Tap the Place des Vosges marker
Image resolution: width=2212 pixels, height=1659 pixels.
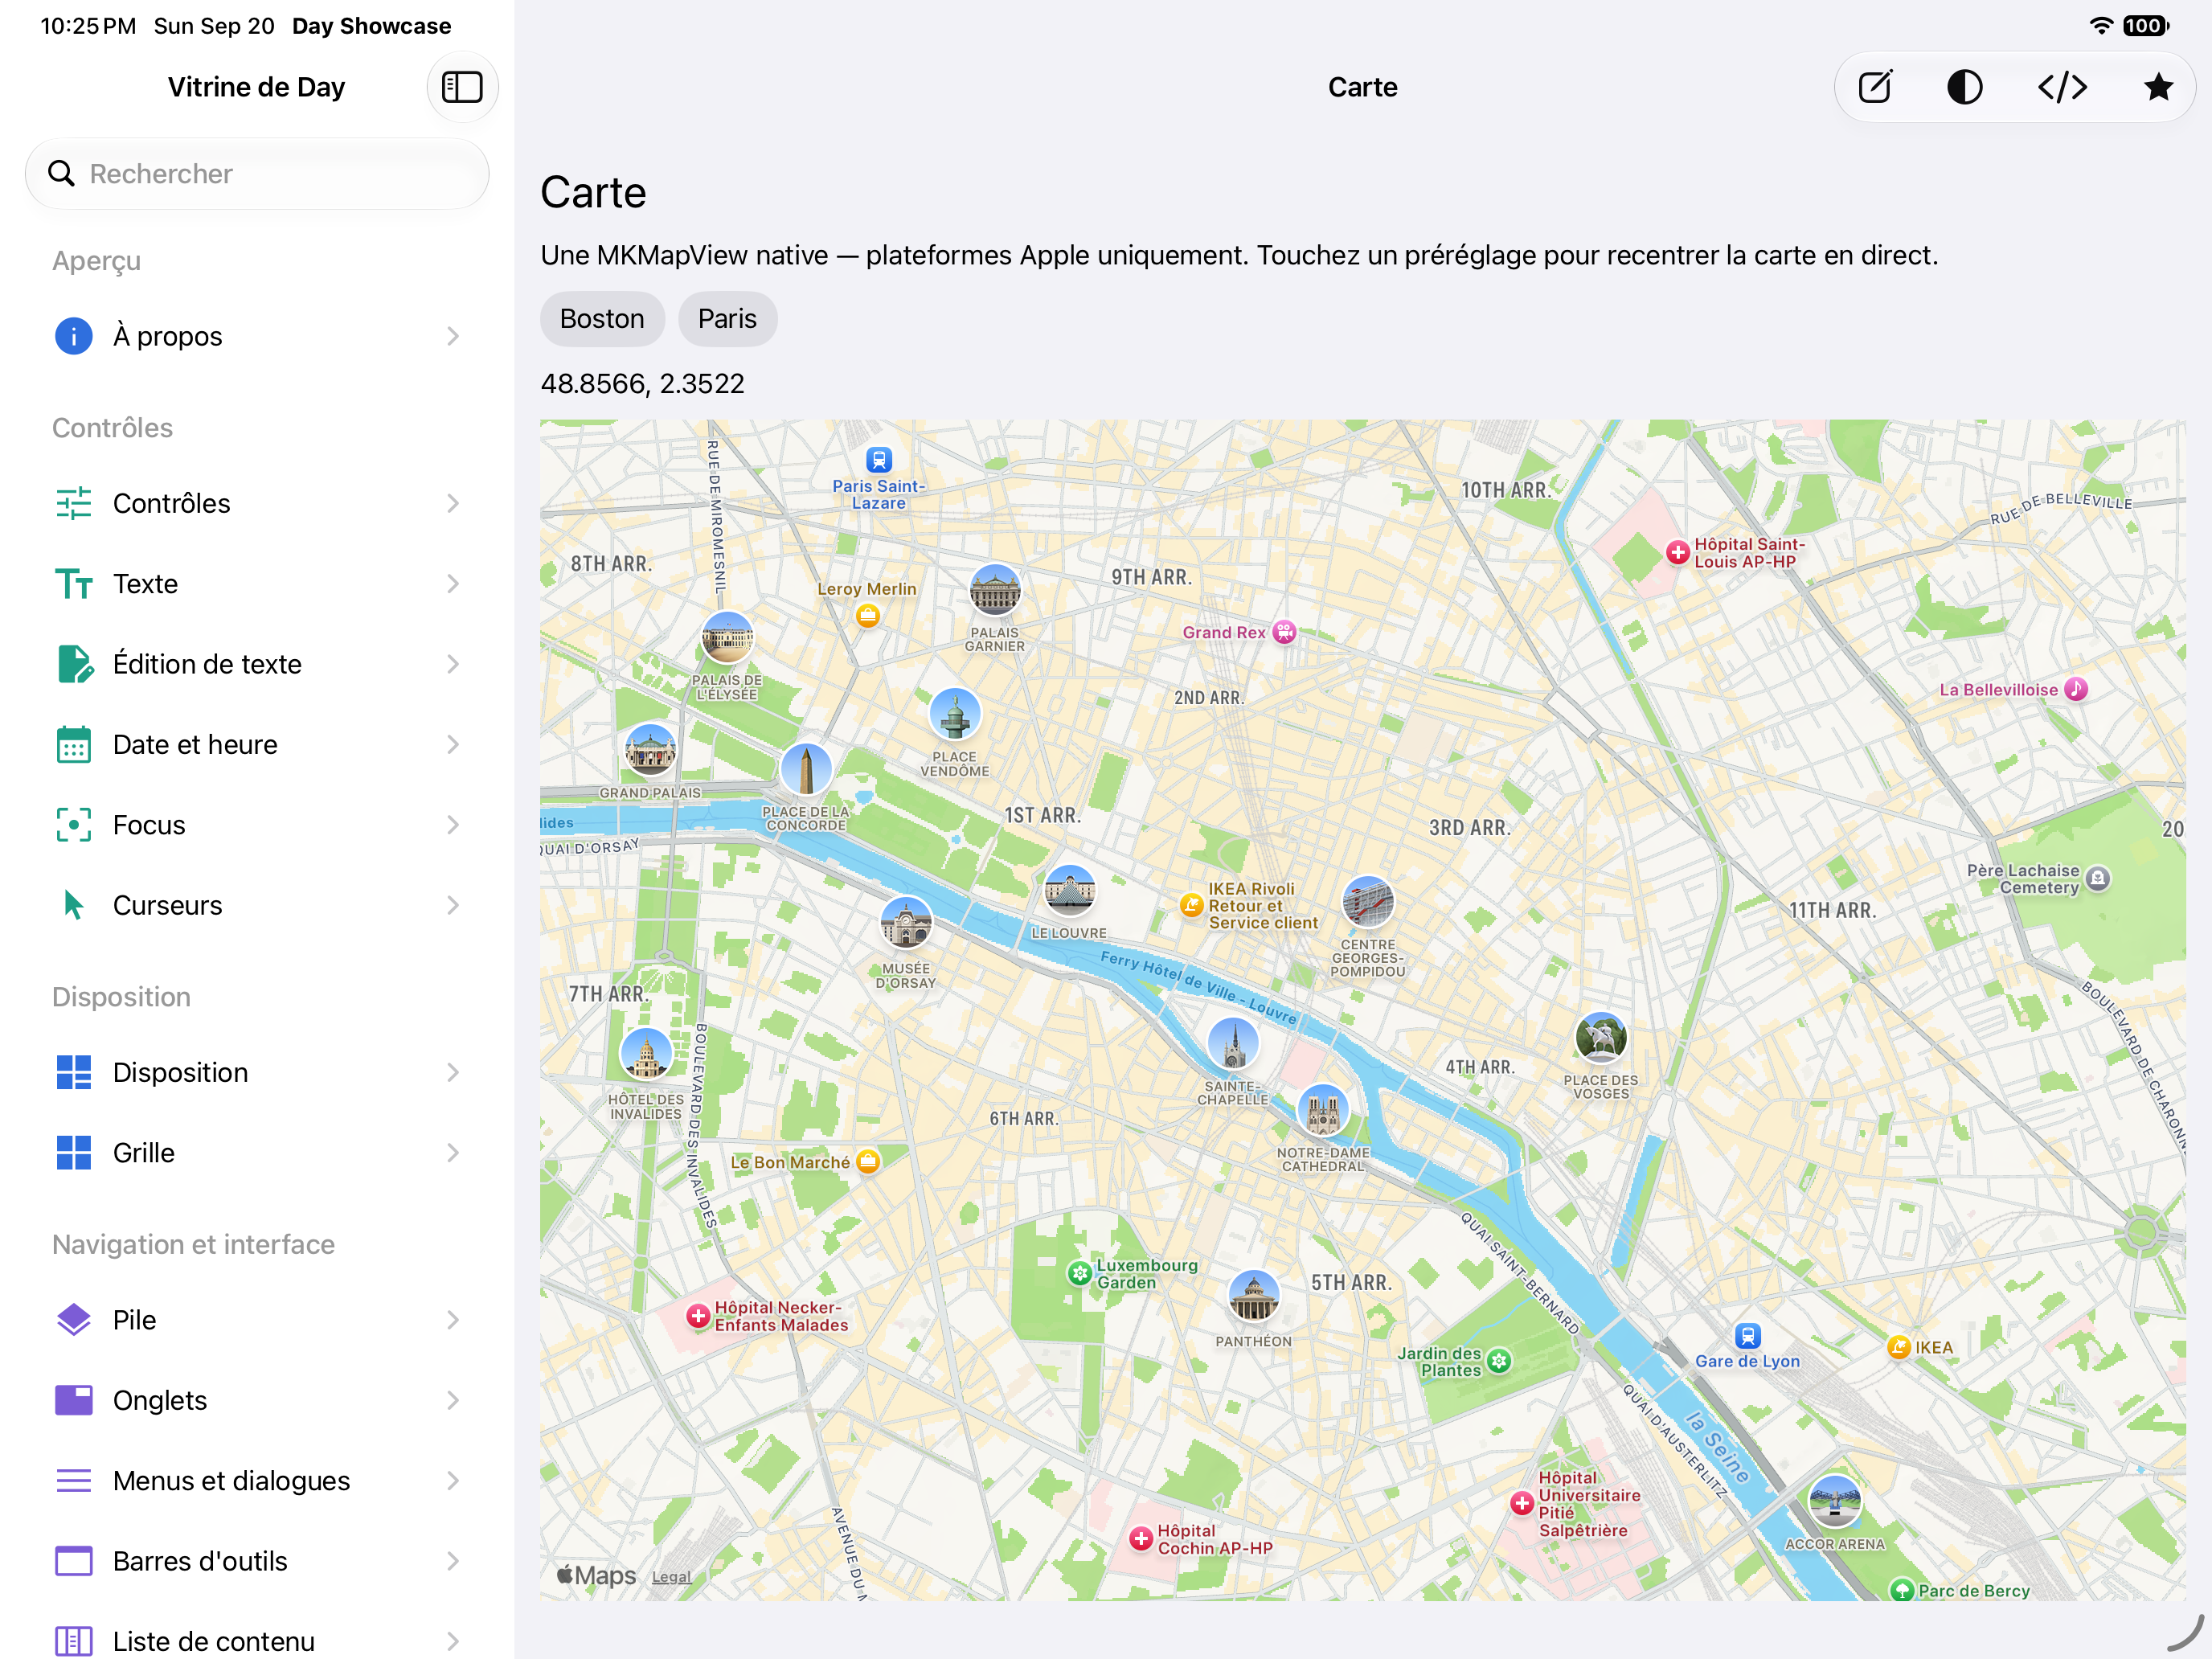1601,1037
